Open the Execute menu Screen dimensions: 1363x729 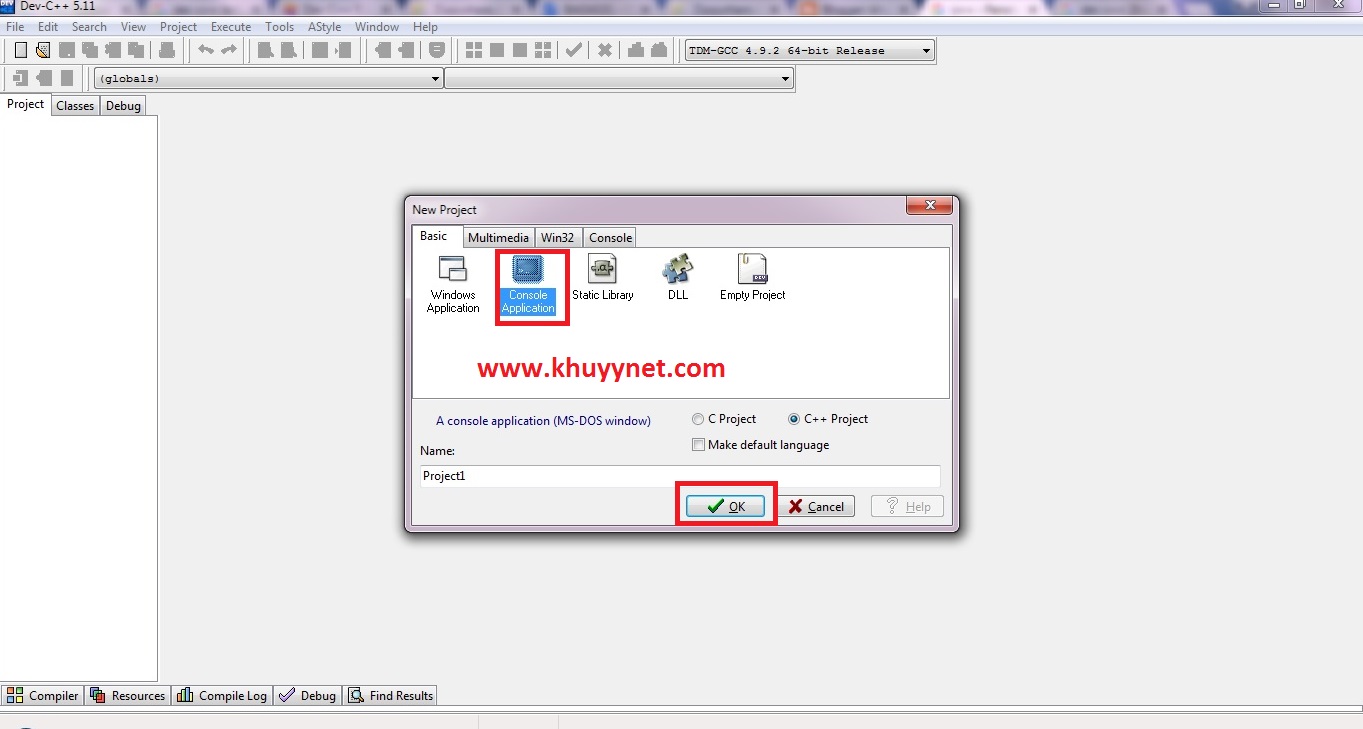click(x=231, y=27)
